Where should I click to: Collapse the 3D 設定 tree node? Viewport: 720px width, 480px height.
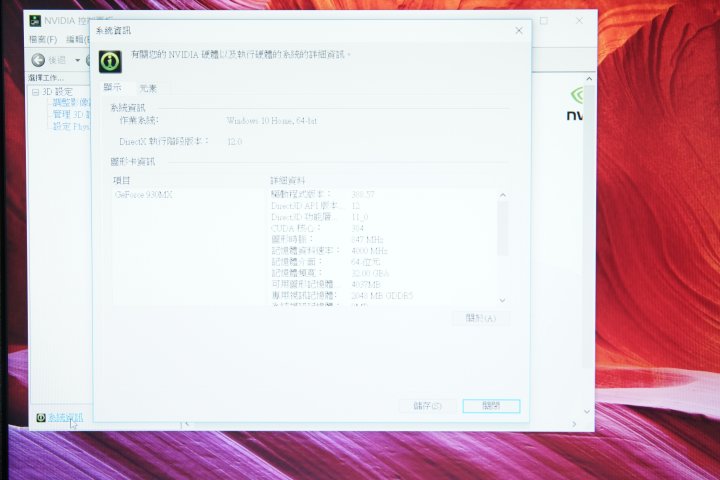[35, 92]
